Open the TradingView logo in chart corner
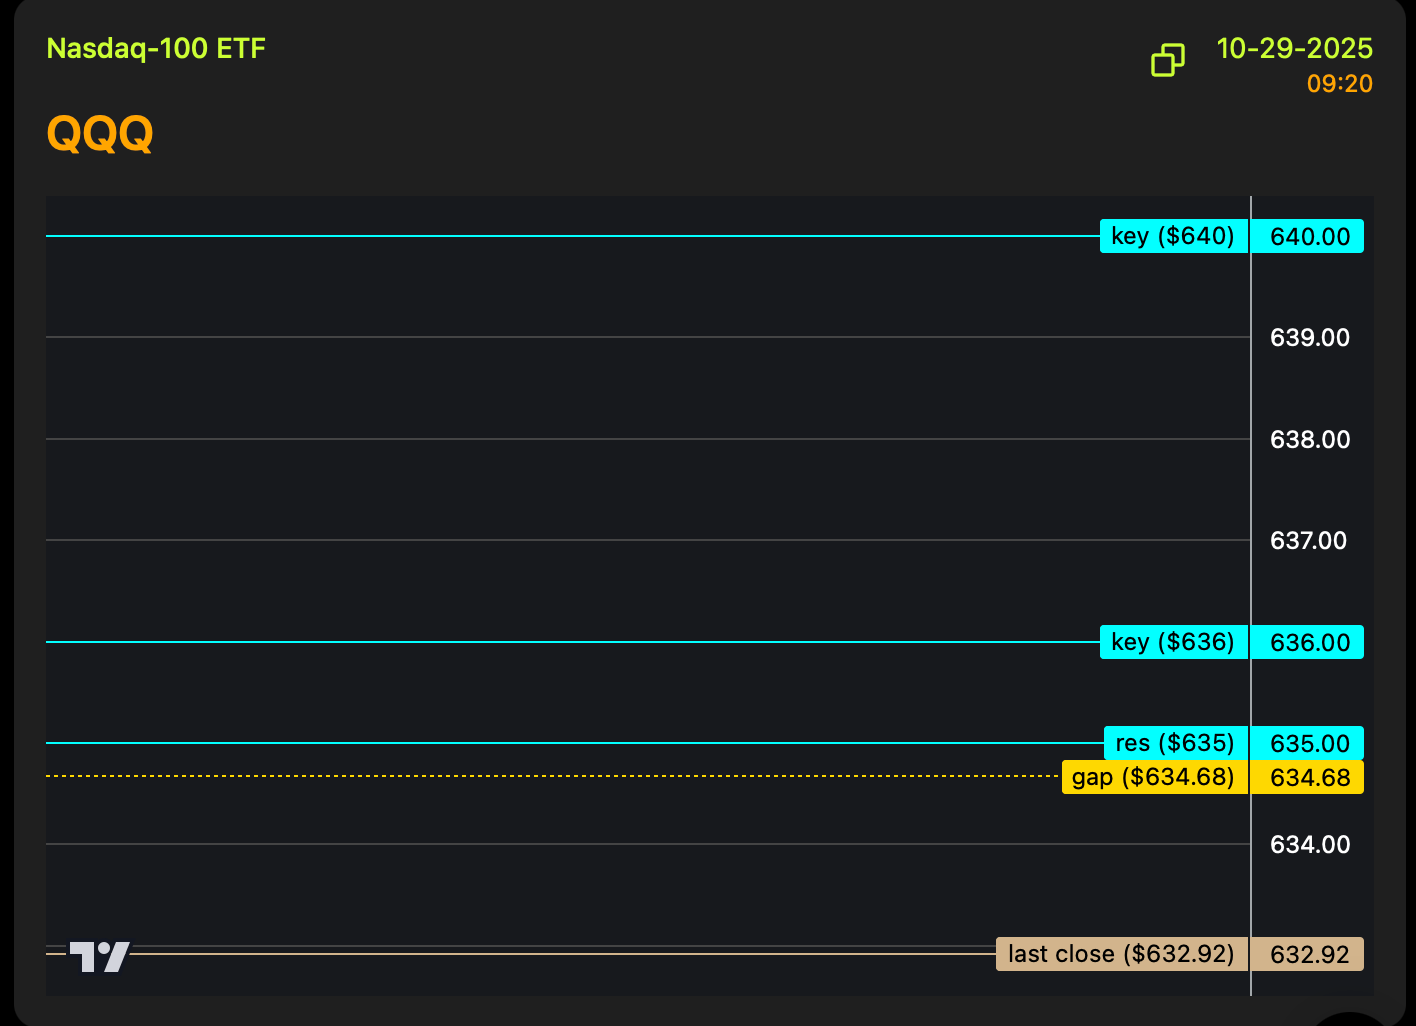This screenshot has height=1026, width=1416. [x=99, y=957]
